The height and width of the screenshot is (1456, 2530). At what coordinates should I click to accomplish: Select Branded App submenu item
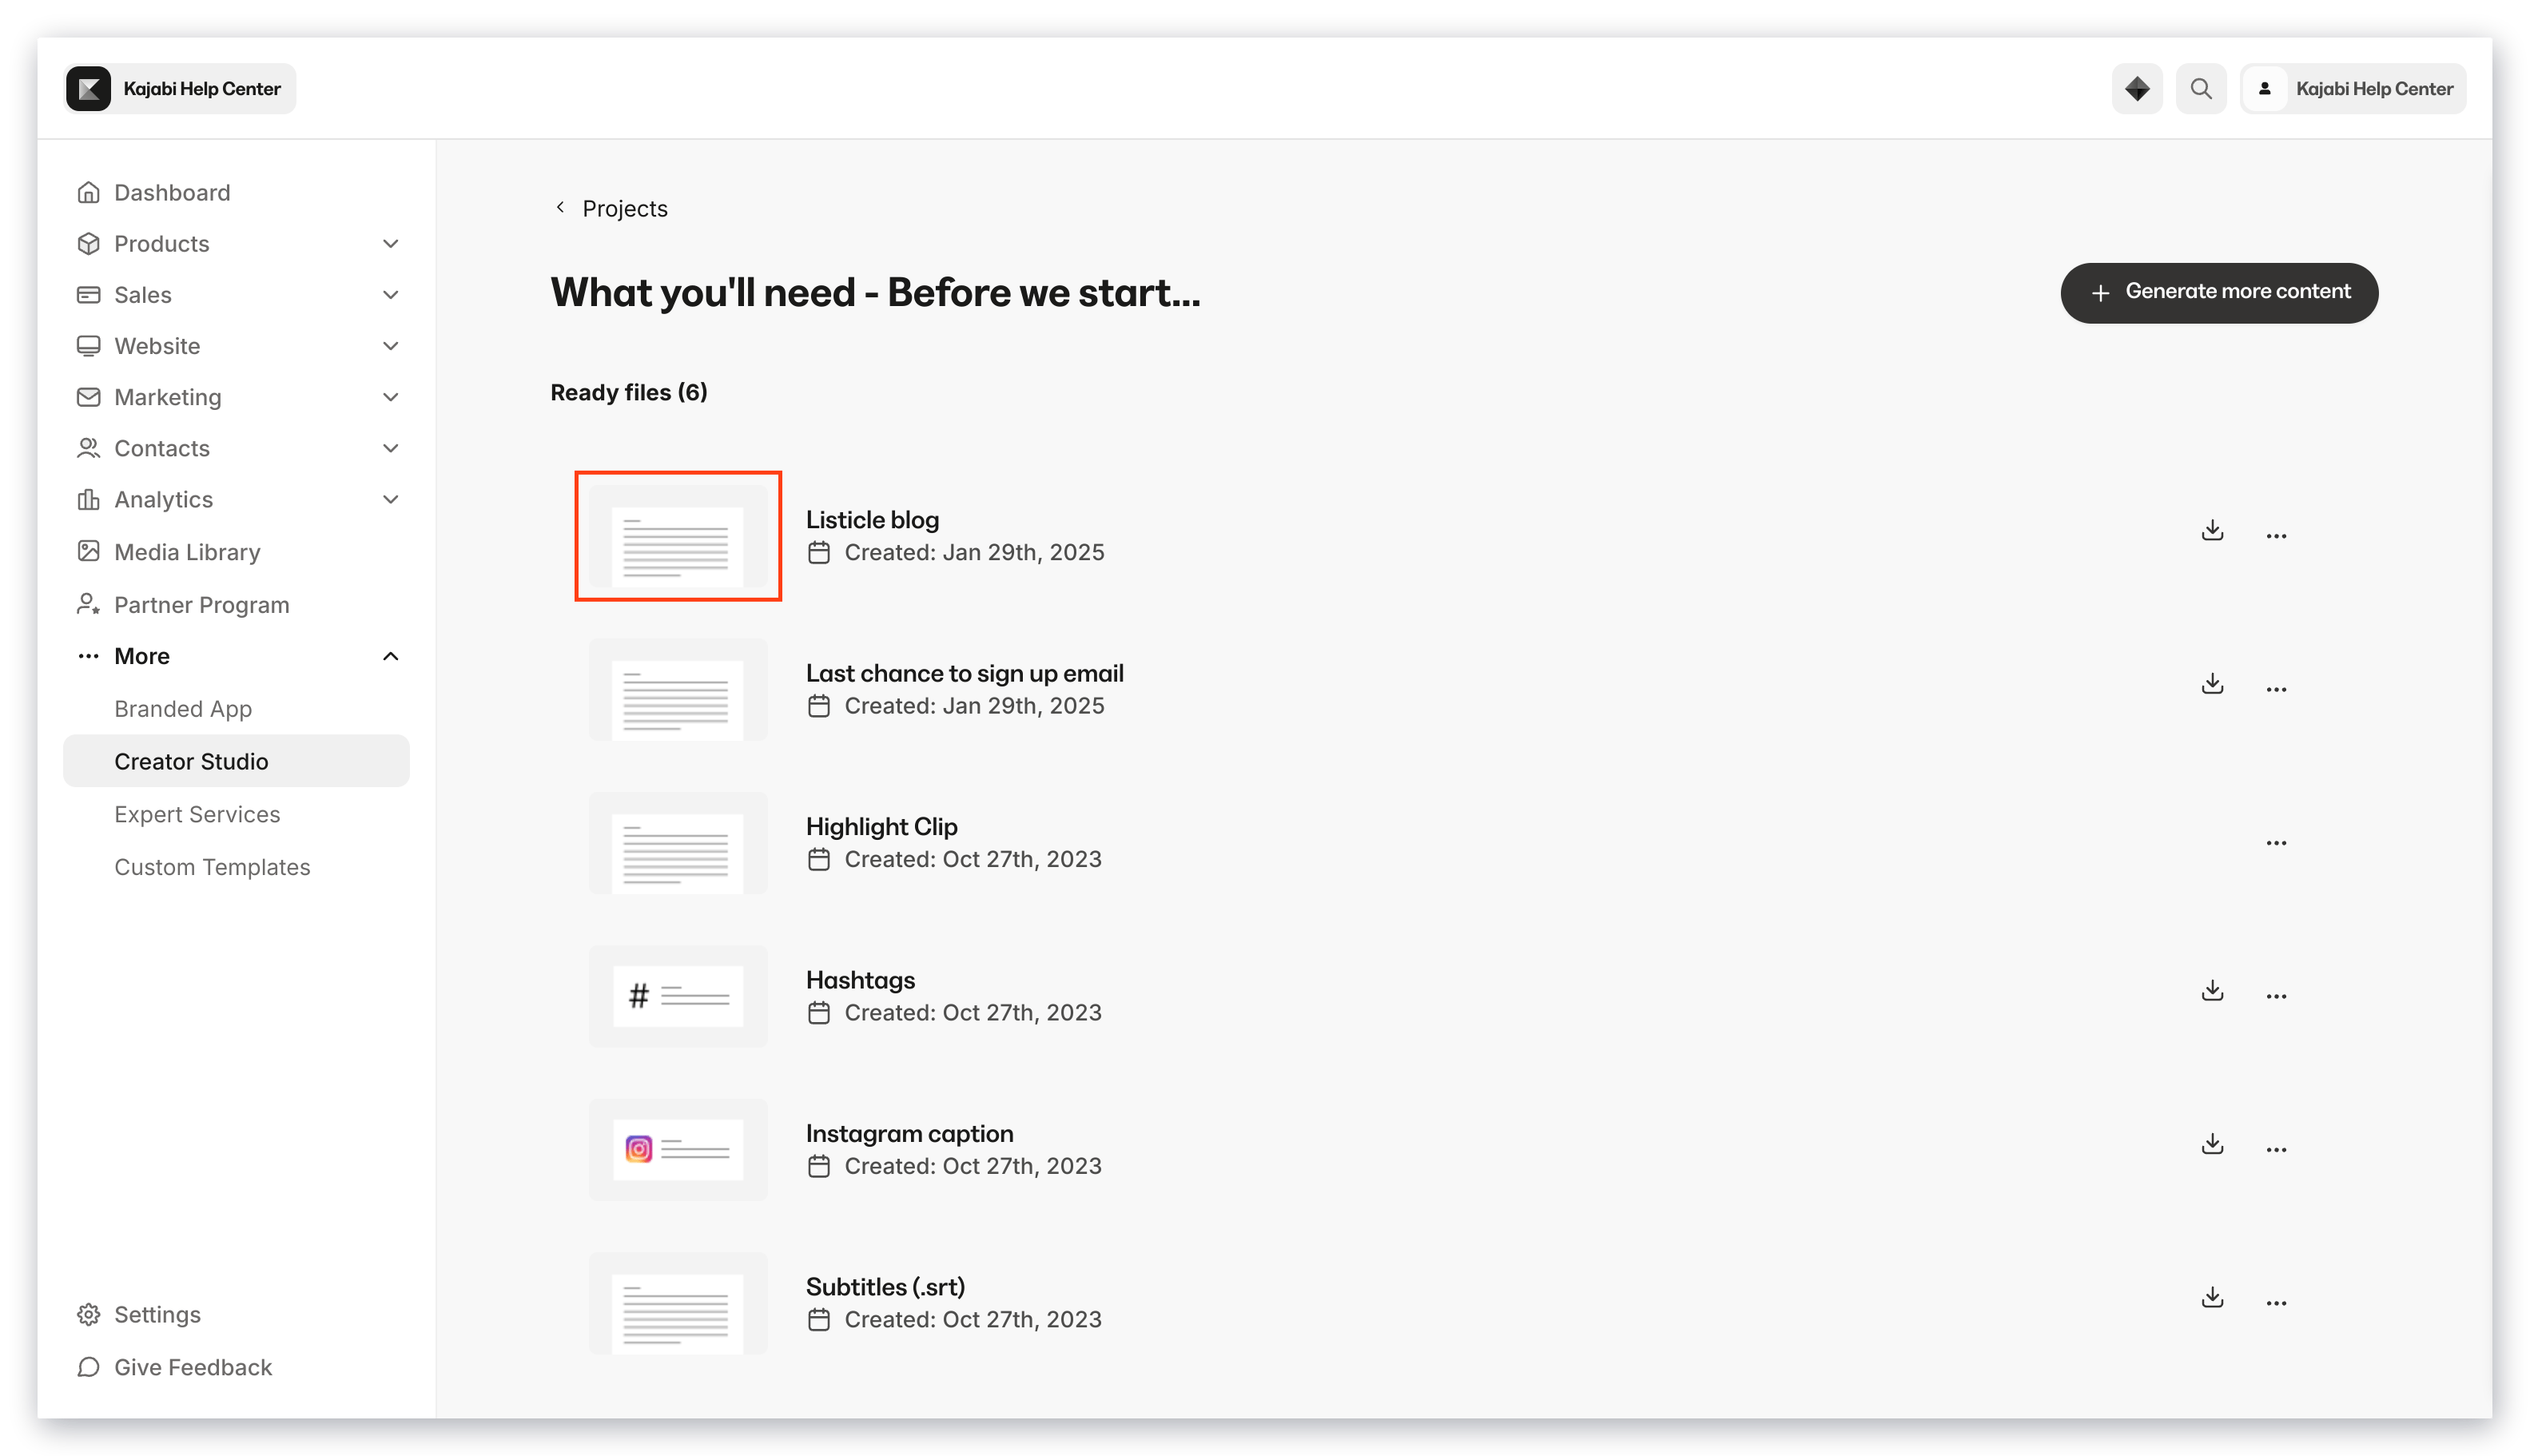(x=183, y=709)
